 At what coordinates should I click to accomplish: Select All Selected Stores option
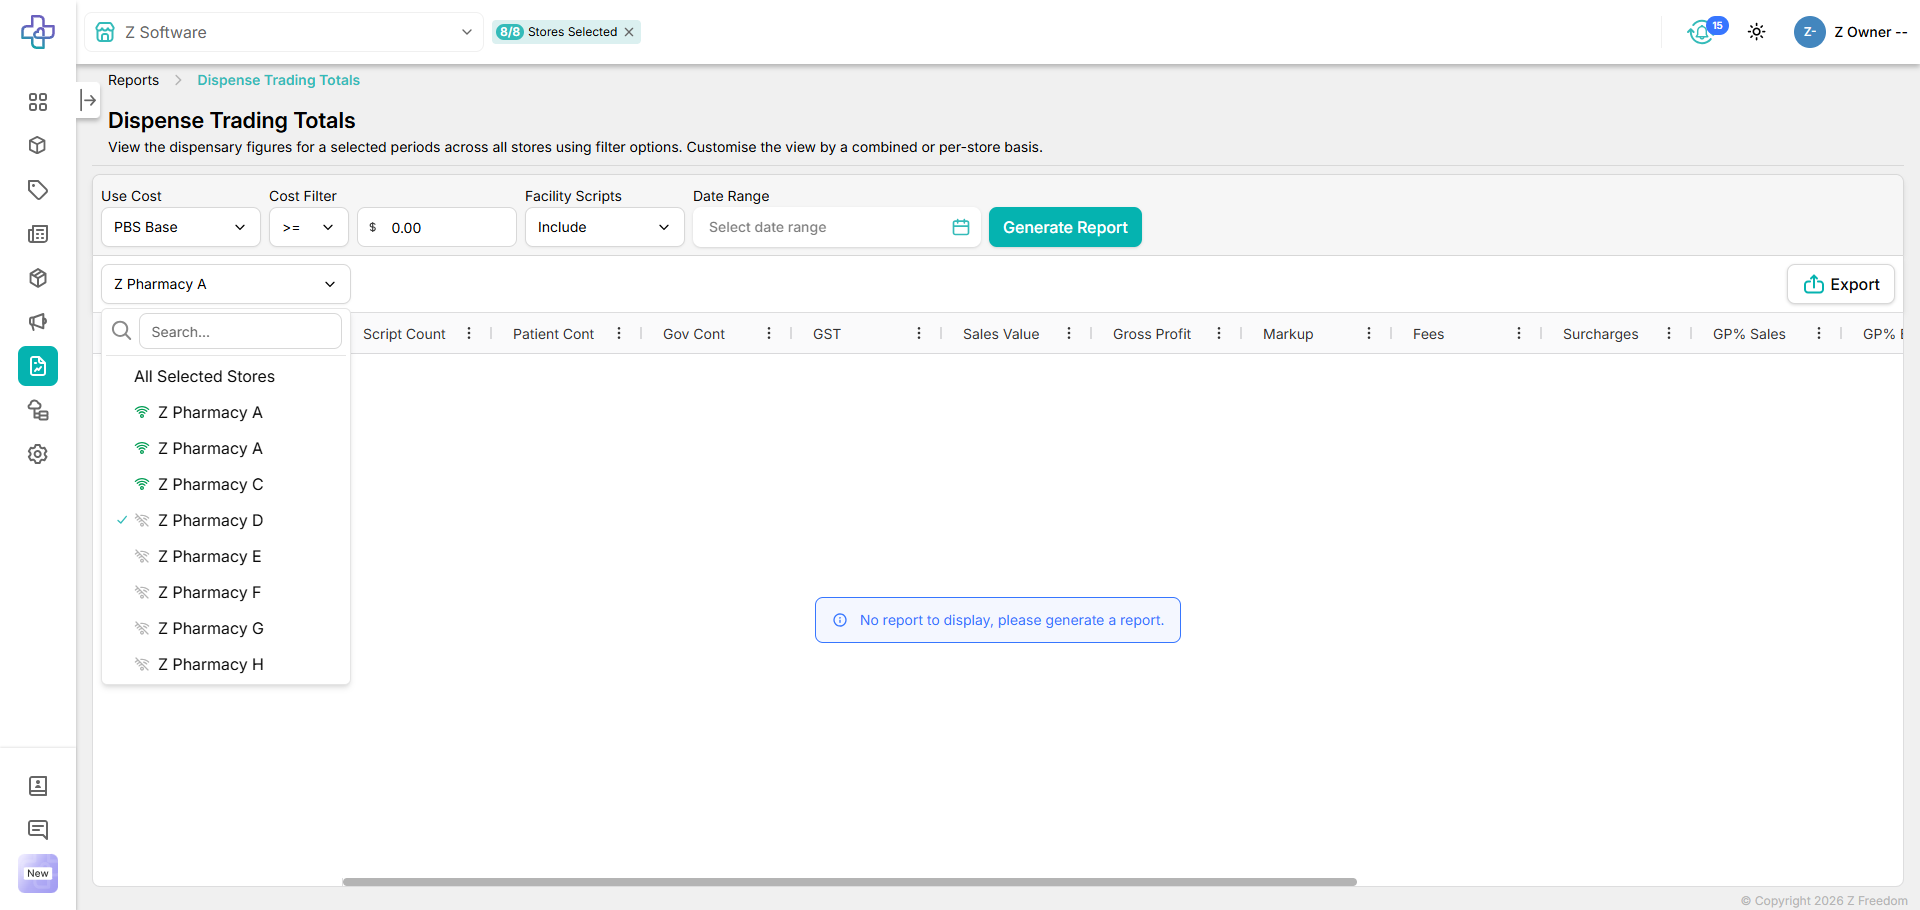[x=205, y=376]
